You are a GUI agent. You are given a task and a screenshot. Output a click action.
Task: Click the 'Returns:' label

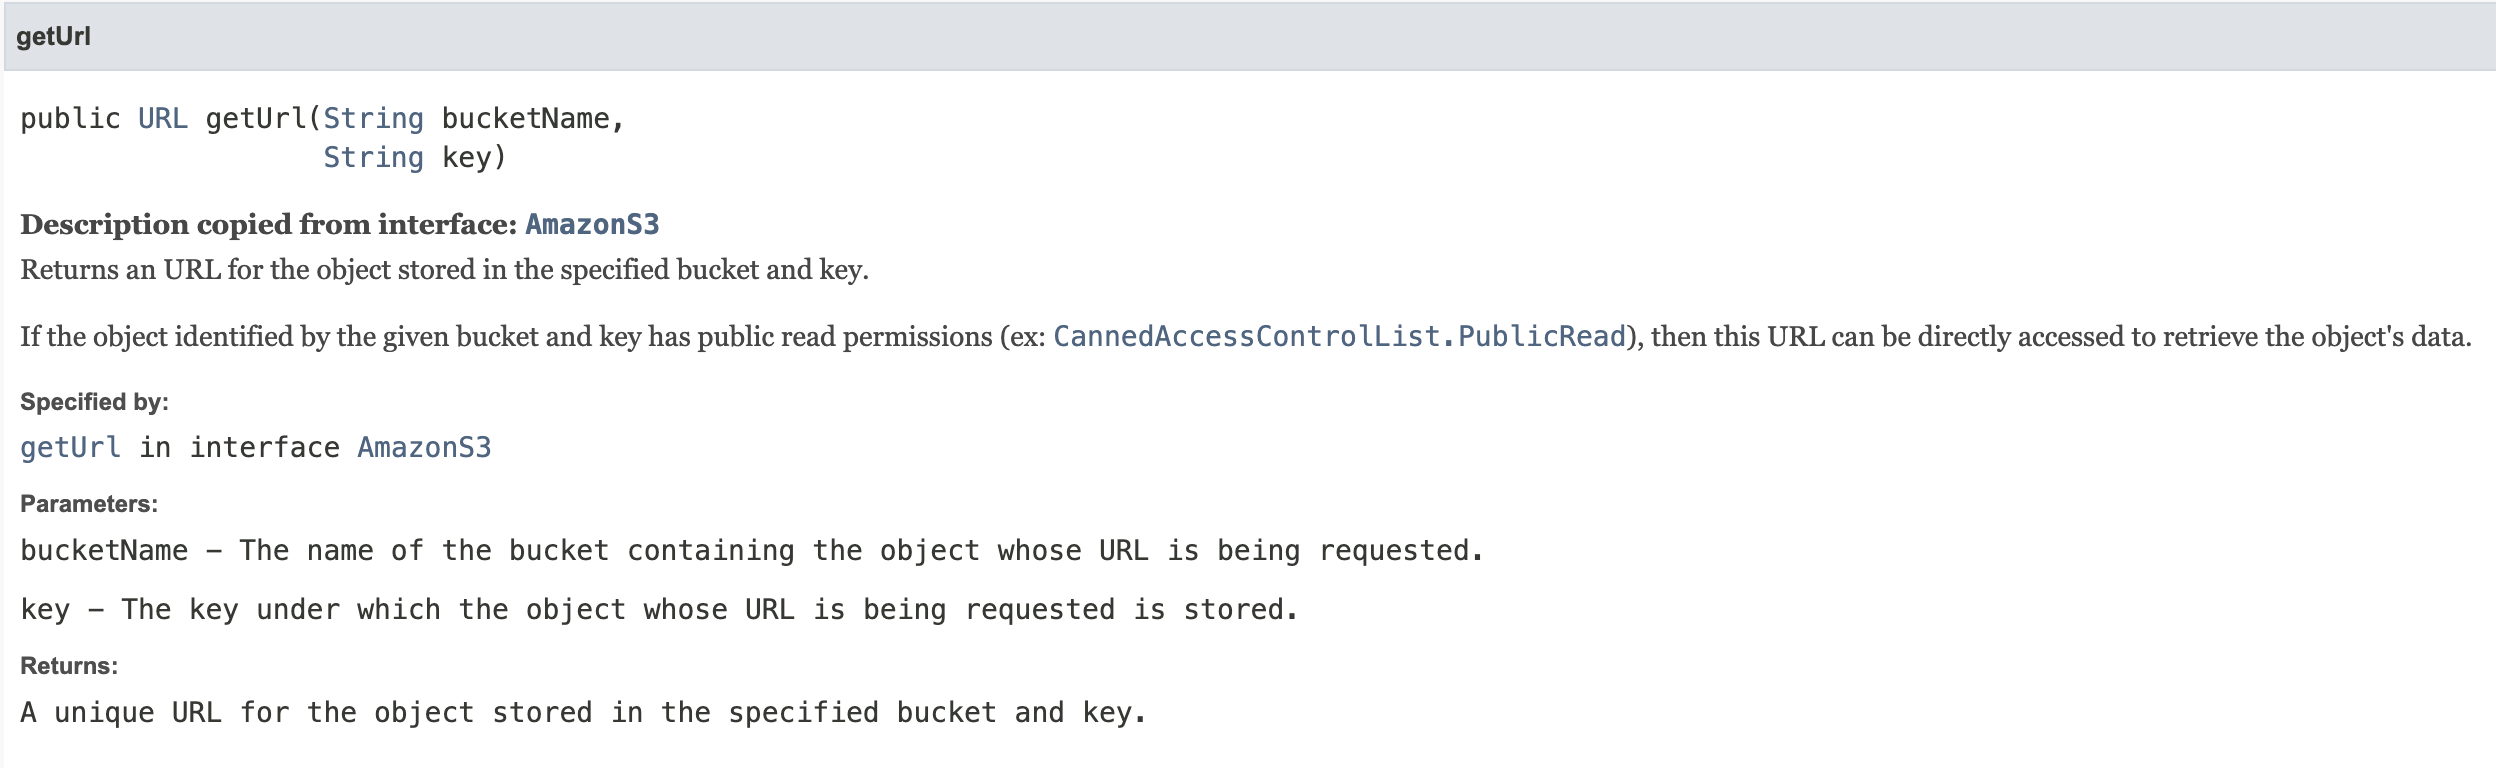pyautogui.click(x=69, y=666)
